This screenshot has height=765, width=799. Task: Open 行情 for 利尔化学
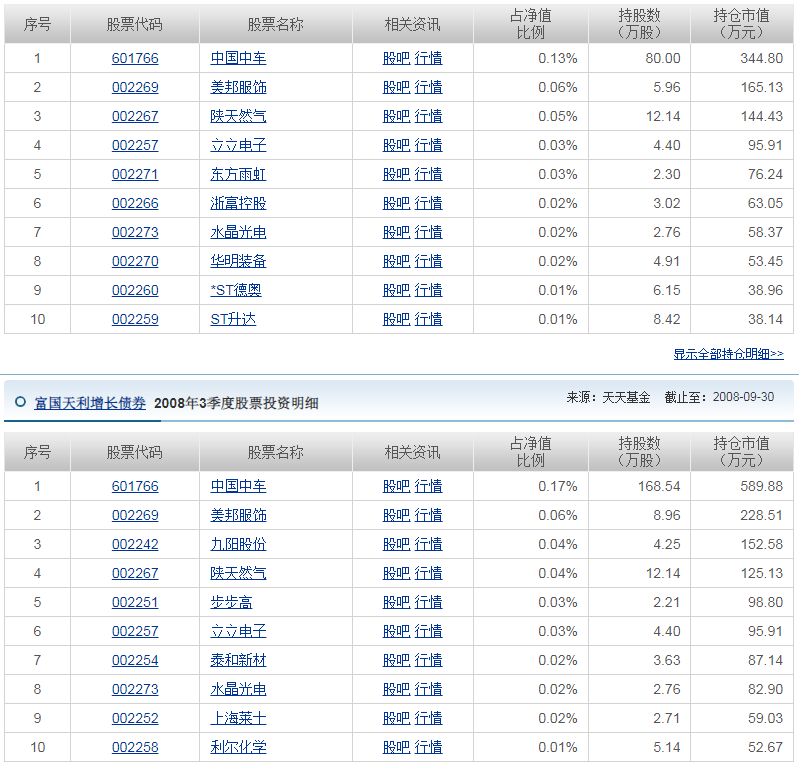(x=429, y=748)
